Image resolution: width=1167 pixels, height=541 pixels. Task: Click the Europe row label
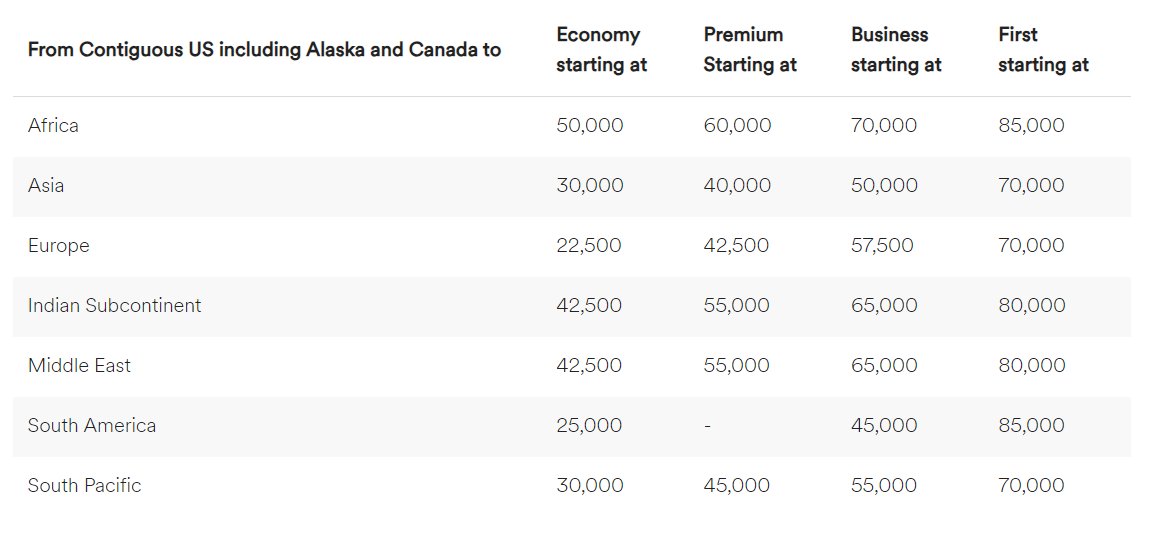pyautogui.click(x=58, y=246)
